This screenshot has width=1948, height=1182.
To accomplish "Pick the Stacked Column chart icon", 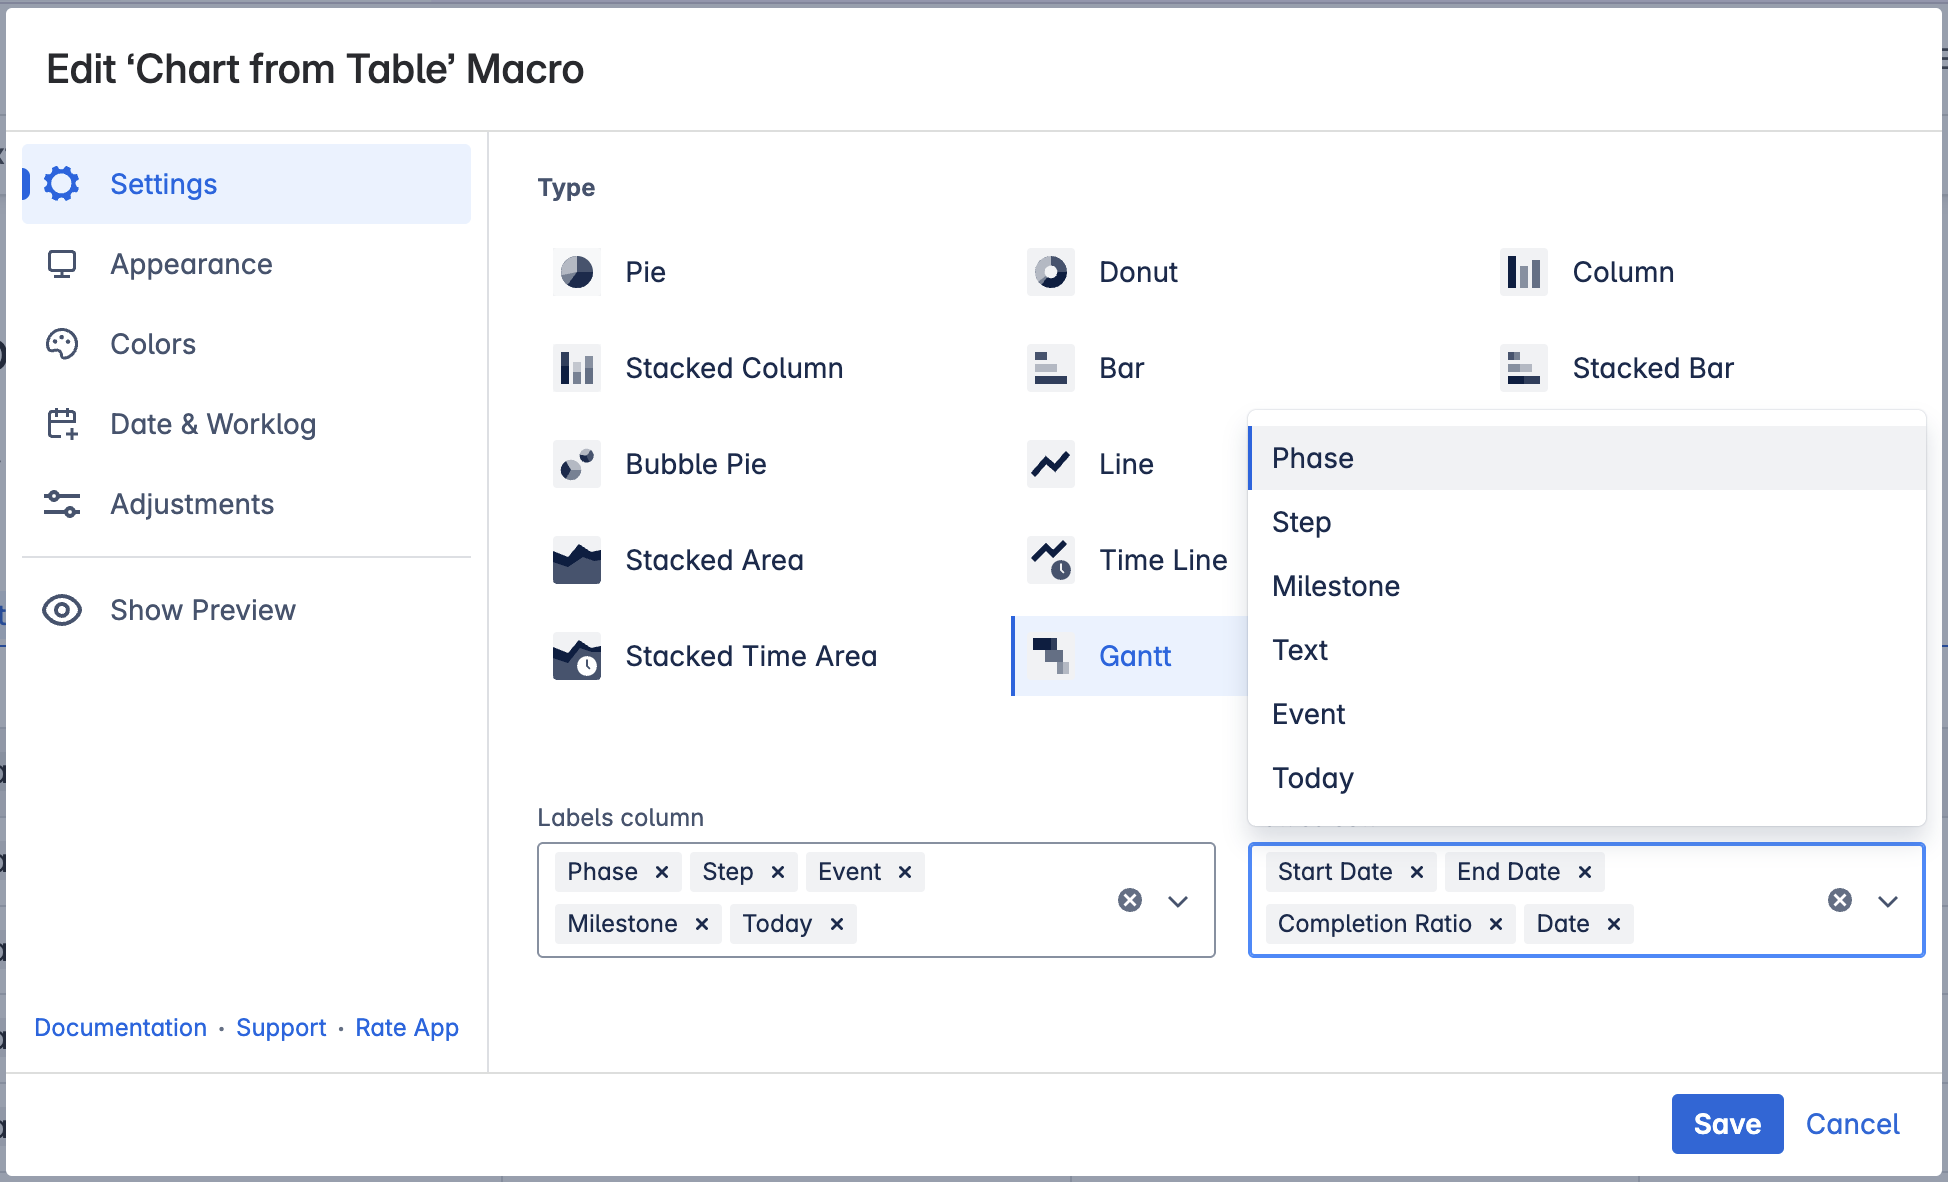I will (x=576, y=368).
